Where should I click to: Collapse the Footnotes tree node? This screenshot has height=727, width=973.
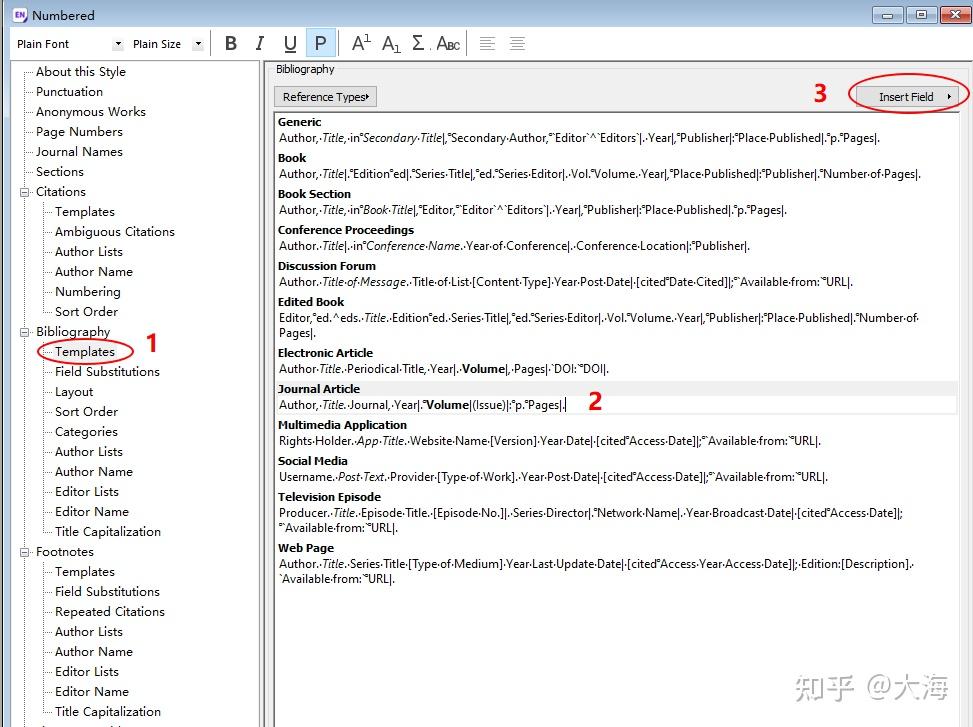coord(25,552)
